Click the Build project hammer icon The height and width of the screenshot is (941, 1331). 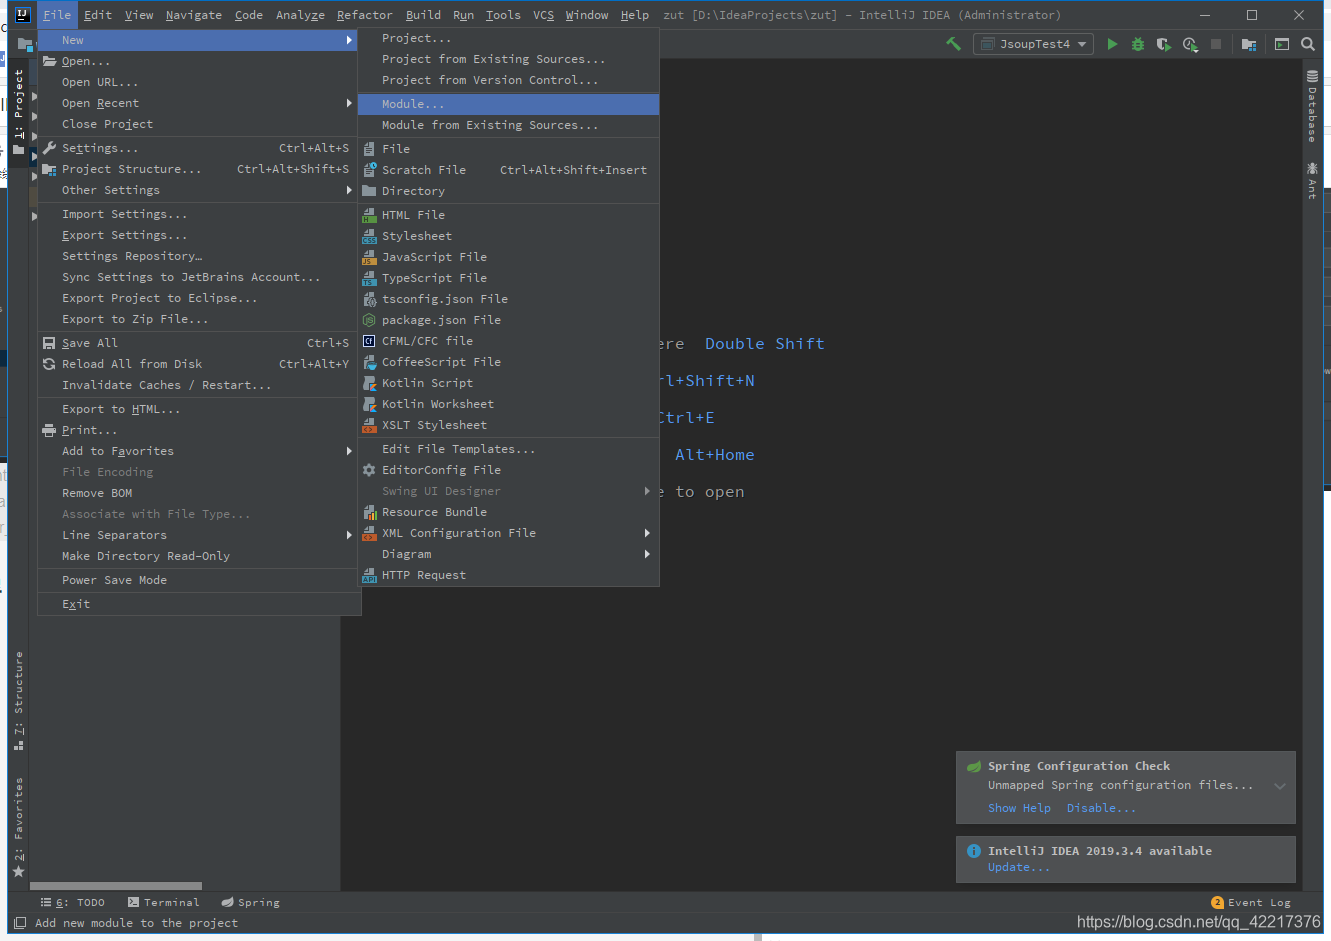click(x=953, y=44)
